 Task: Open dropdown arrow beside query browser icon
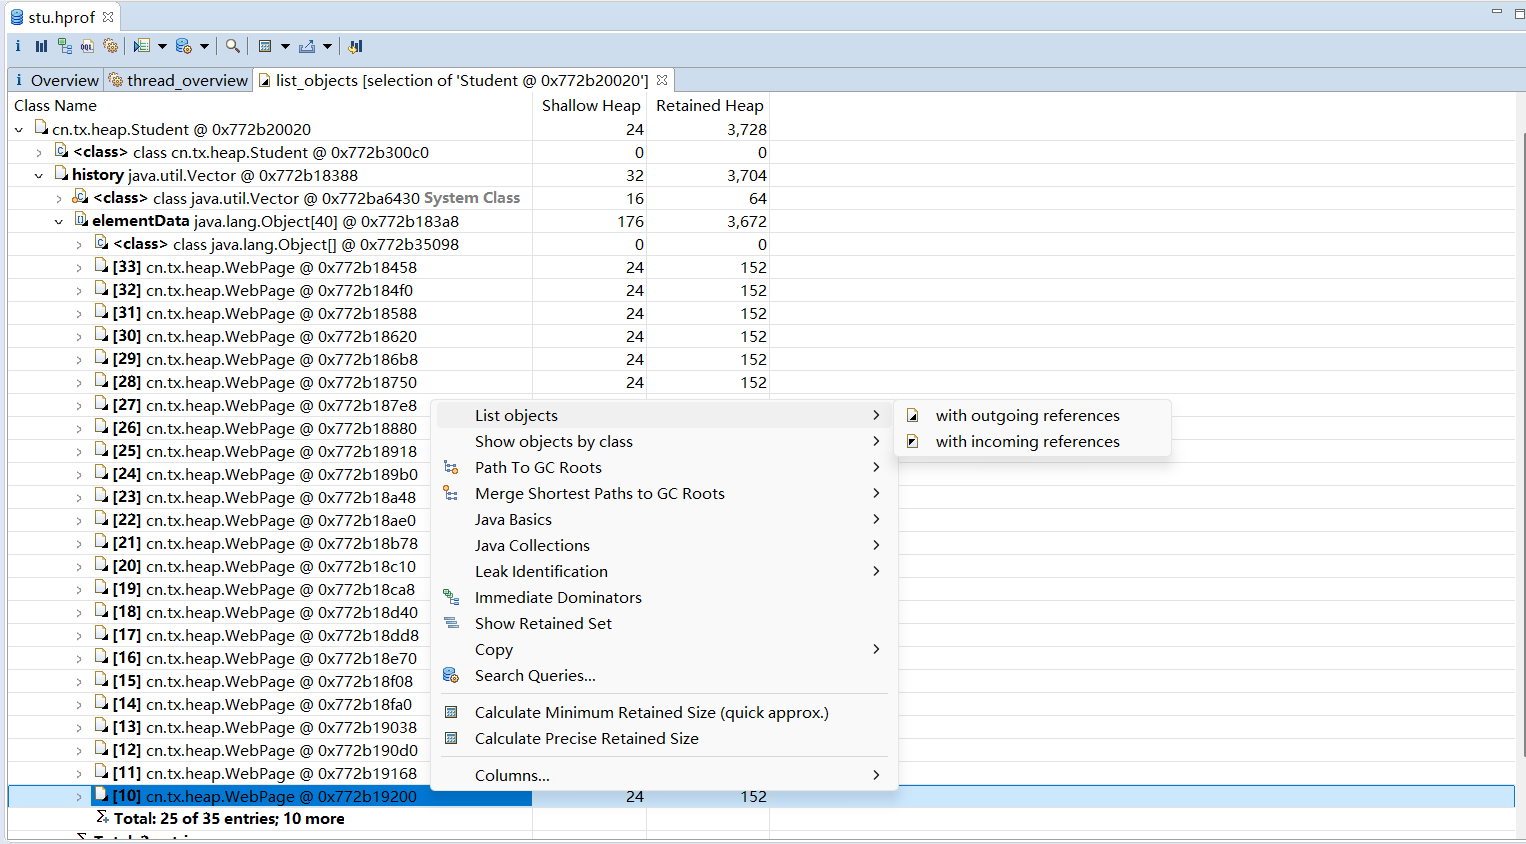pyautogui.click(x=204, y=46)
